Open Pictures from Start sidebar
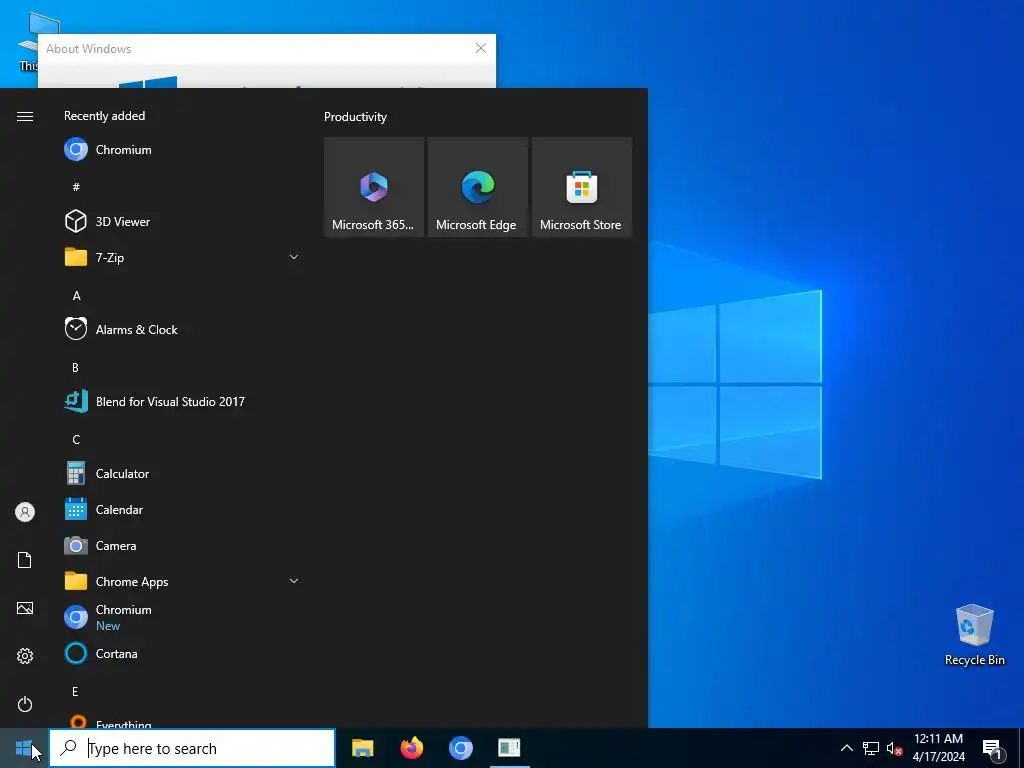 [x=25, y=608]
